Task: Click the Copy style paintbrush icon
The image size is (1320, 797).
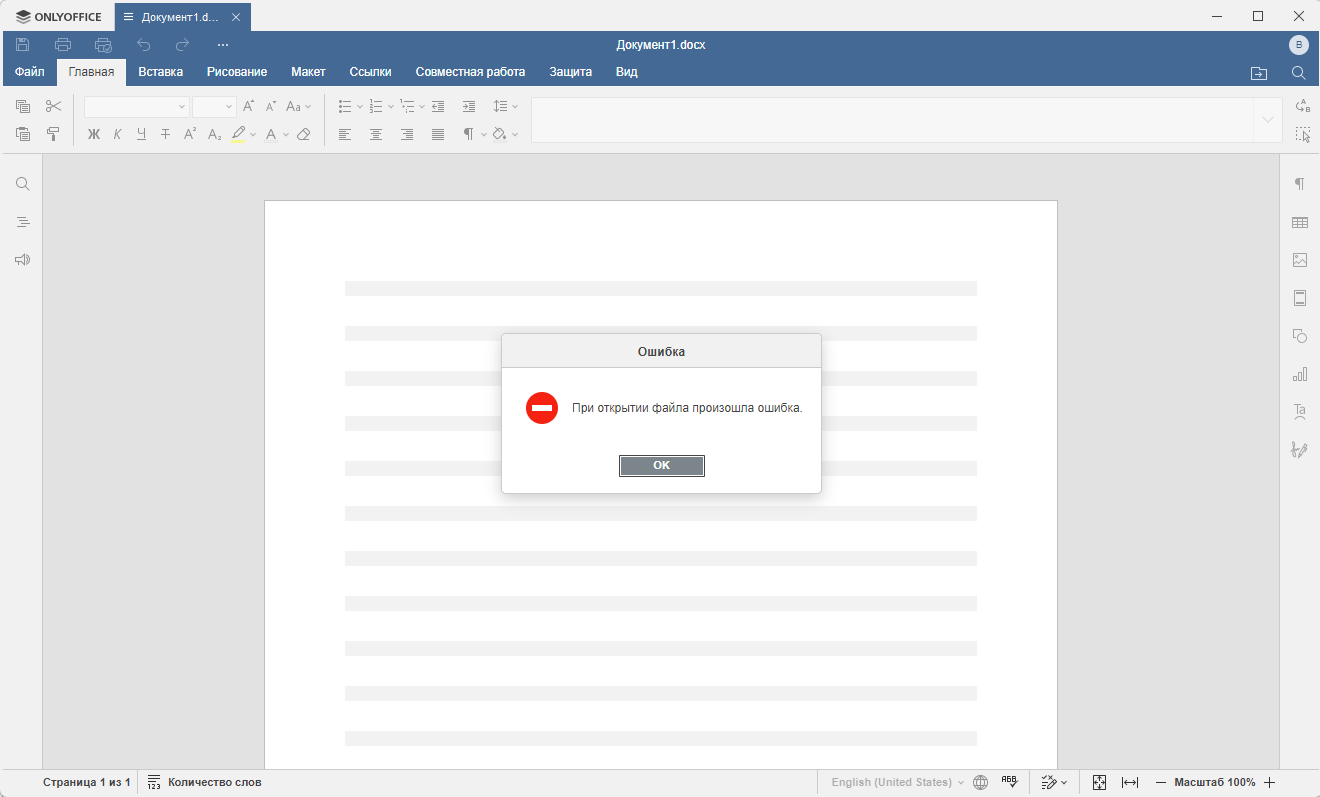Action: coord(54,134)
